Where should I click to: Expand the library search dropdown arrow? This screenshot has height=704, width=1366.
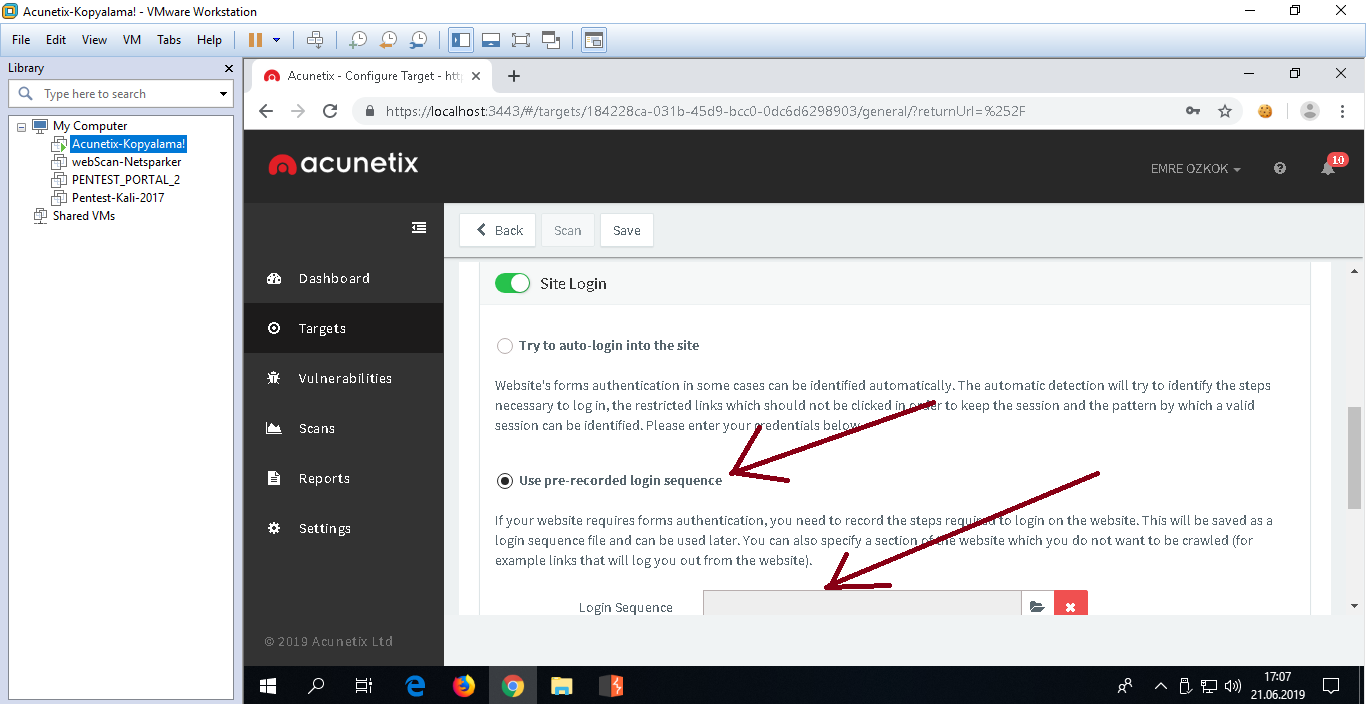pyautogui.click(x=223, y=94)
